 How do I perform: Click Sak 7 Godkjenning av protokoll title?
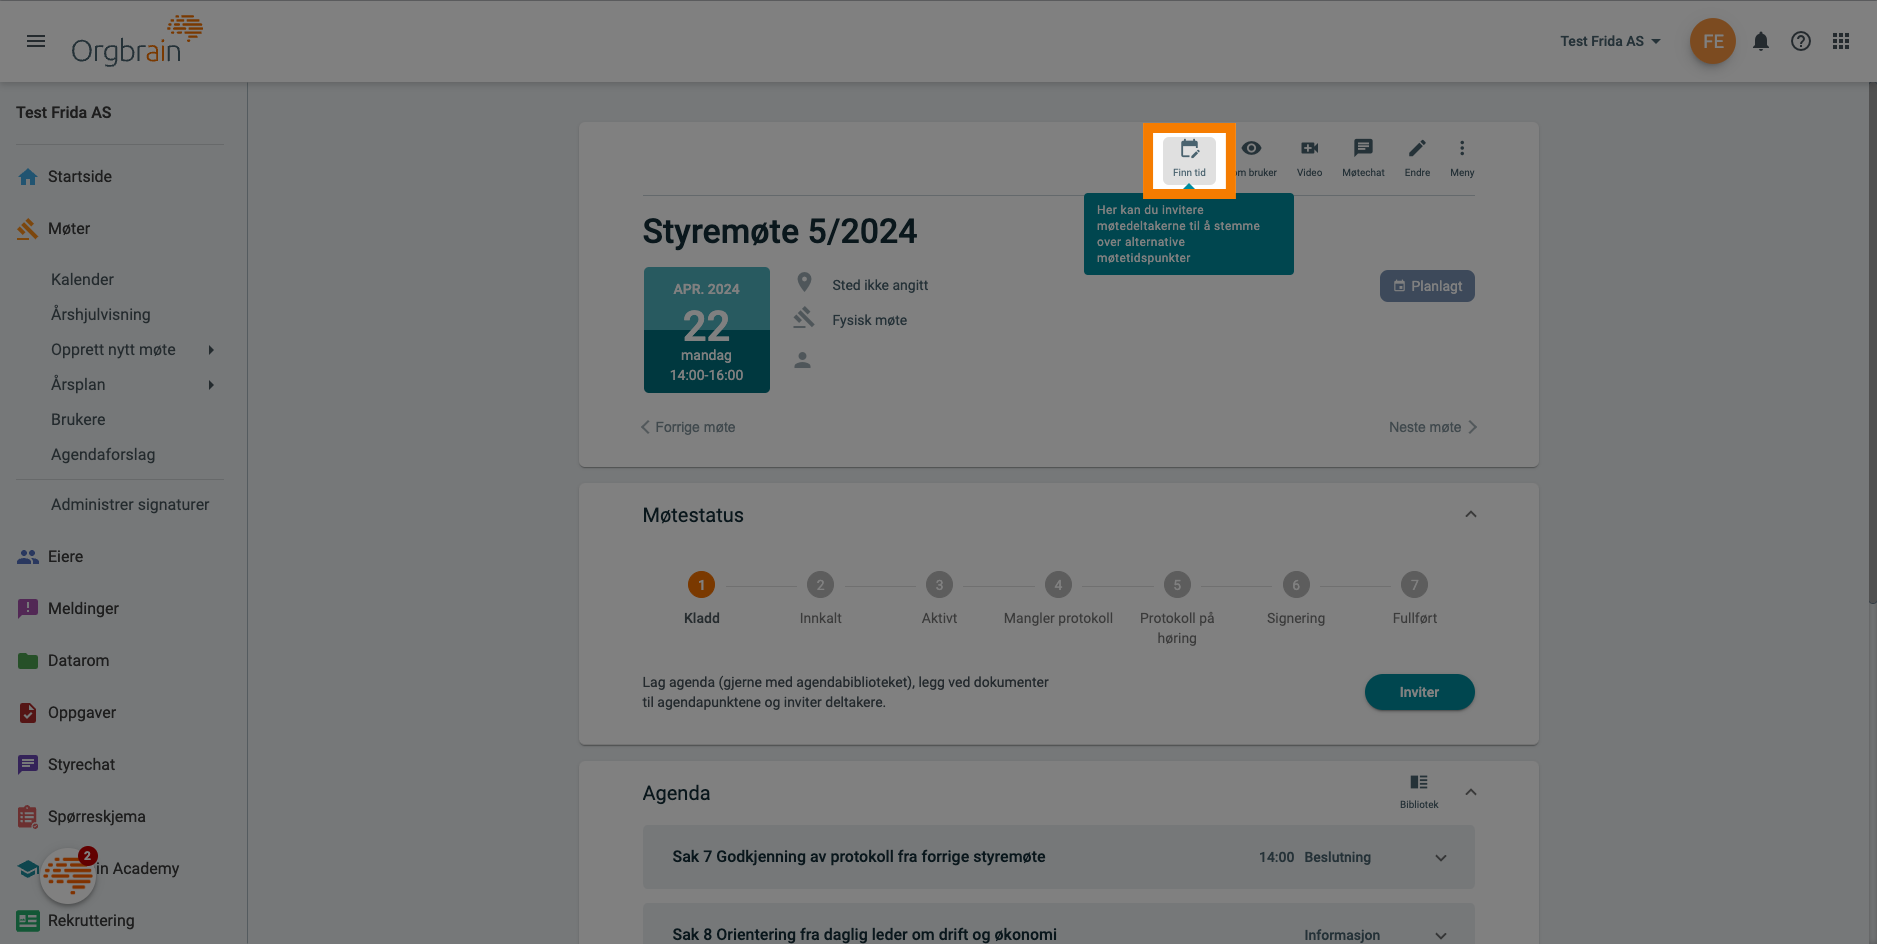[858, 856]
